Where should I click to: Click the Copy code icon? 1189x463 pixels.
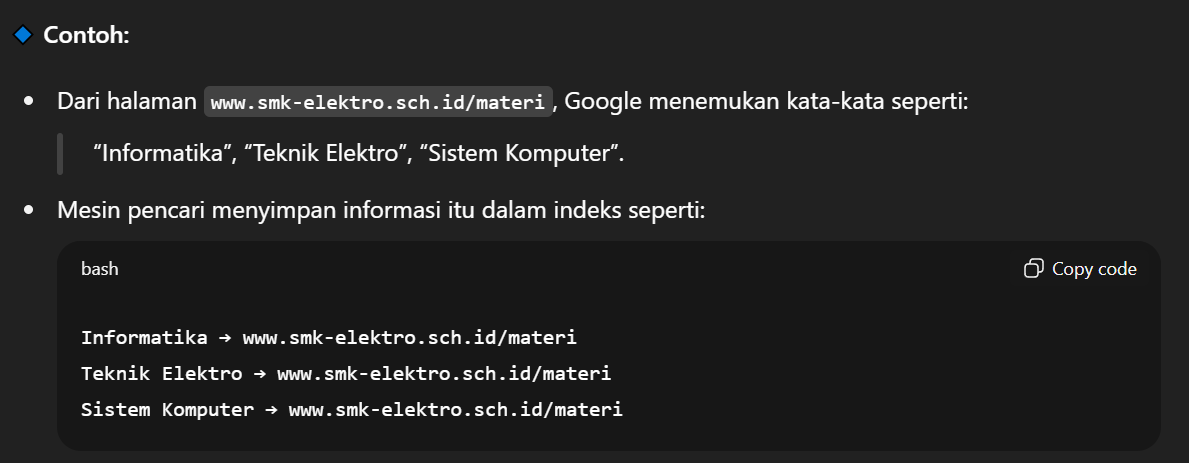tap(1033, 269)
